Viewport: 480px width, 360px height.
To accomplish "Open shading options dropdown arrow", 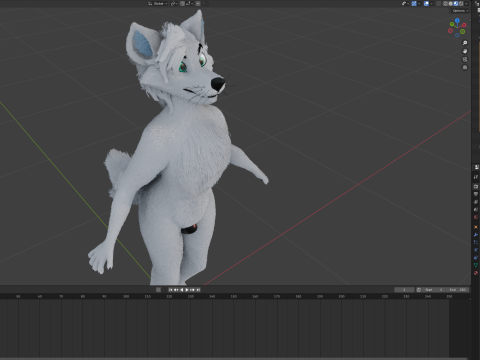I will (x=466, y=4).
